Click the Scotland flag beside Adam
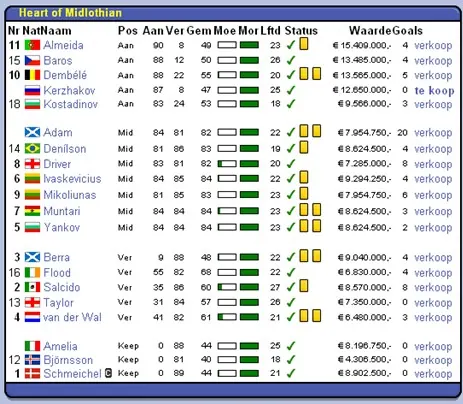The image size is (463, 404). pyautogui.click(x=32, y=132)
